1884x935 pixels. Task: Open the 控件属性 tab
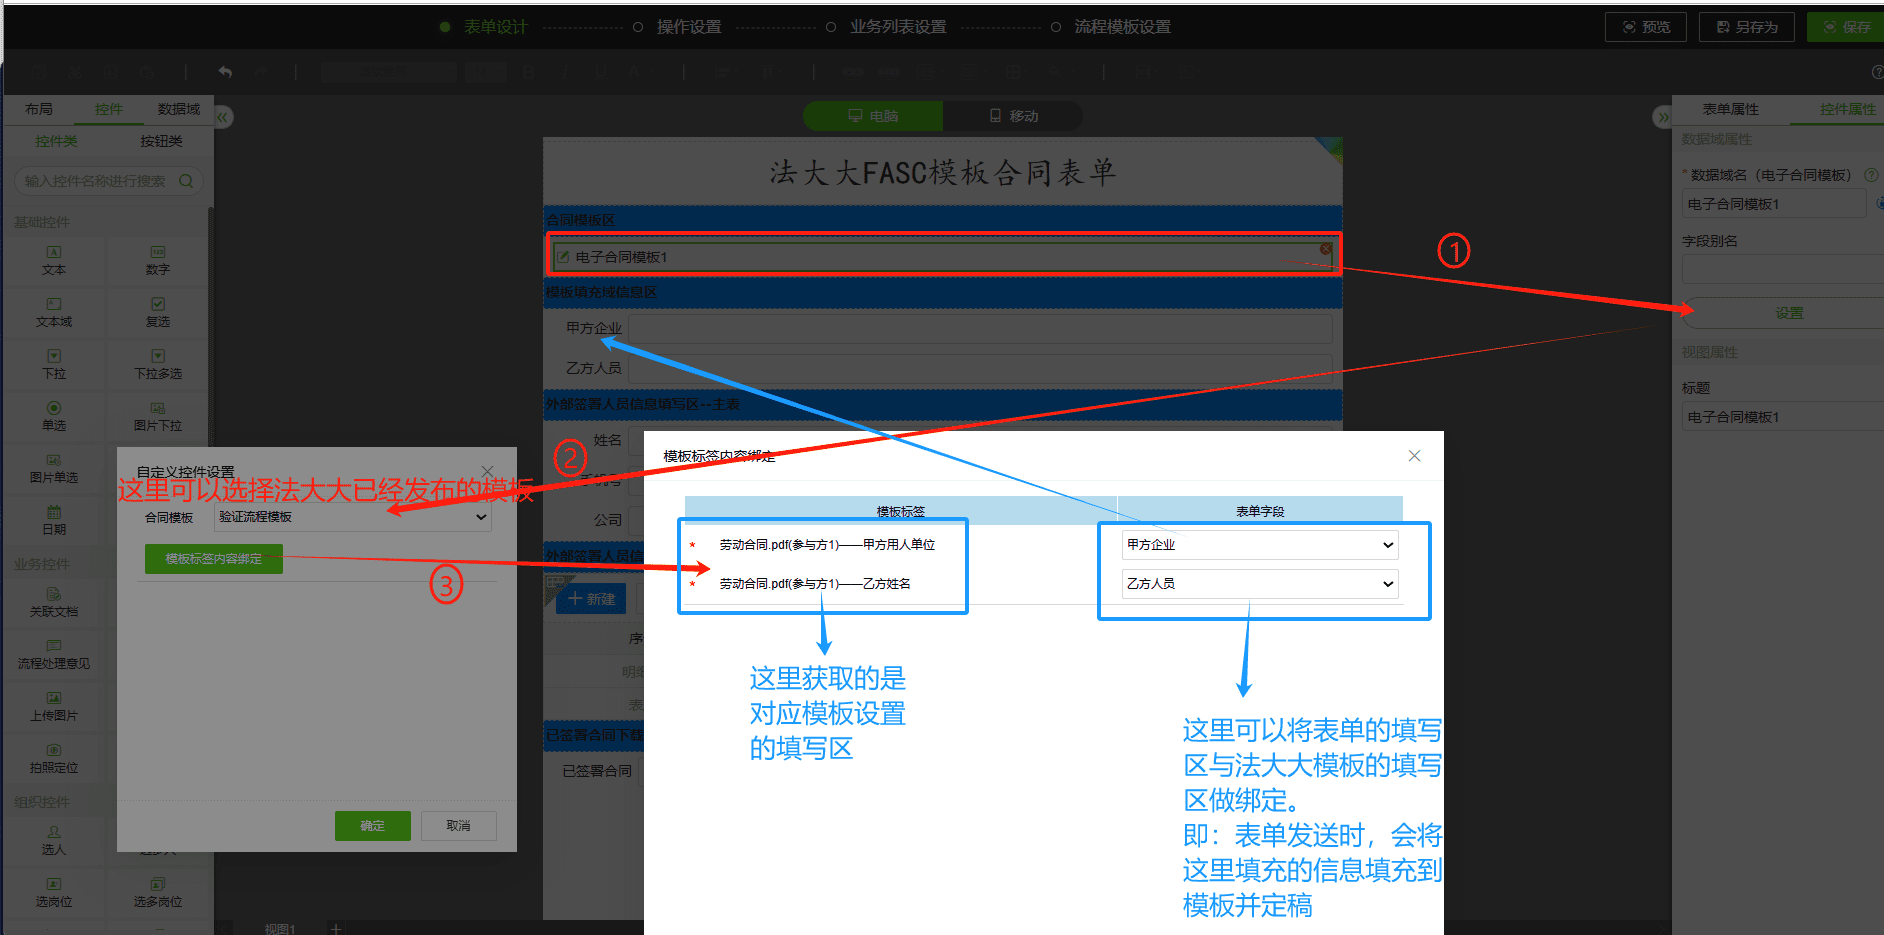1847,109
